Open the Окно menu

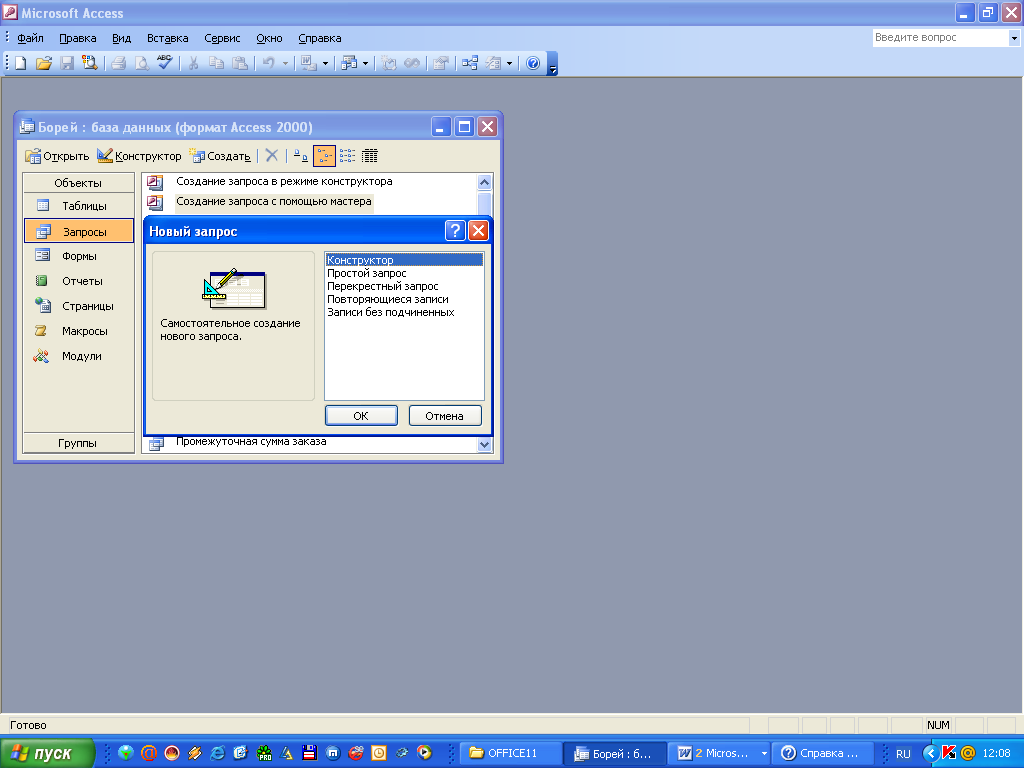tap(269, 38)
